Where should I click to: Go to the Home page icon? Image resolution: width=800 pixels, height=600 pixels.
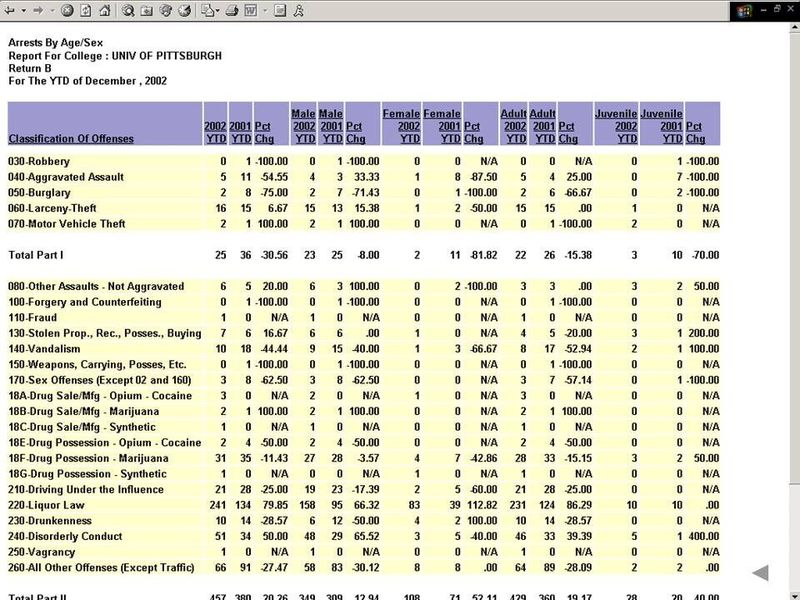click(x=105, y=10)
